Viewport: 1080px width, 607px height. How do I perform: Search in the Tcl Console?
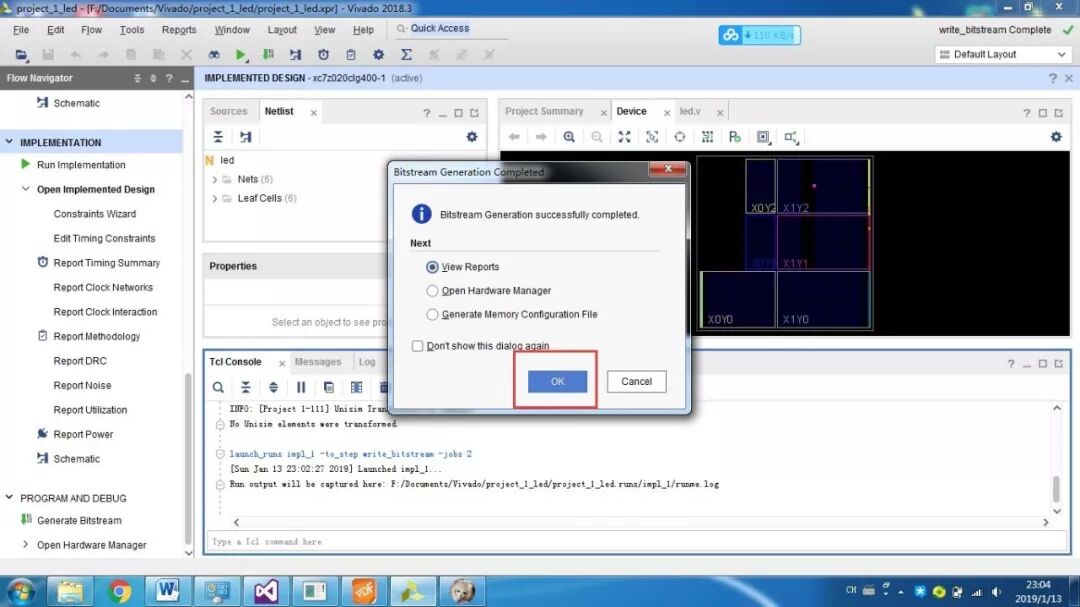point(218,387)
